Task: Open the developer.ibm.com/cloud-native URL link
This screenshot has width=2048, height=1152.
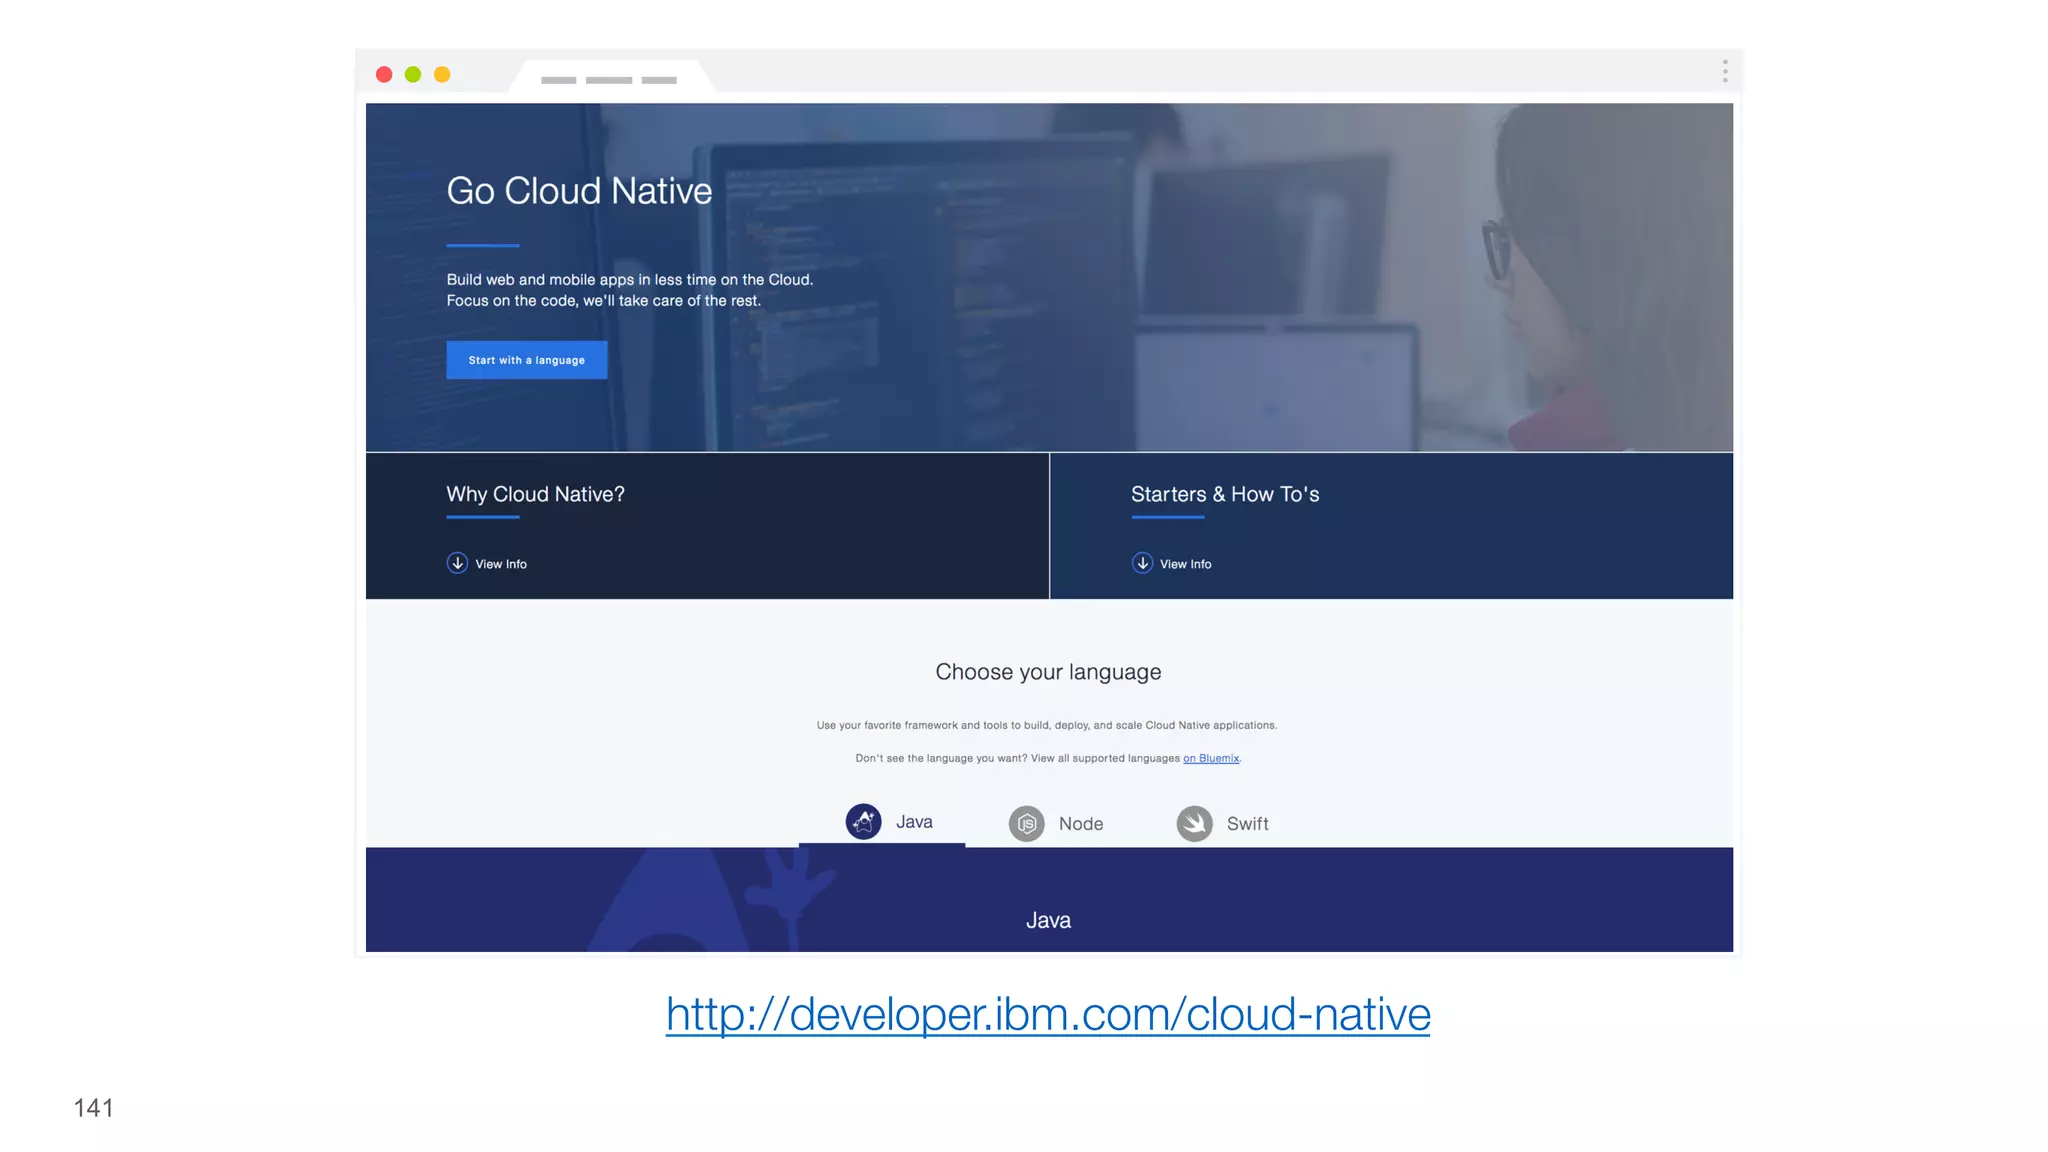Action: point(1048,1014)
